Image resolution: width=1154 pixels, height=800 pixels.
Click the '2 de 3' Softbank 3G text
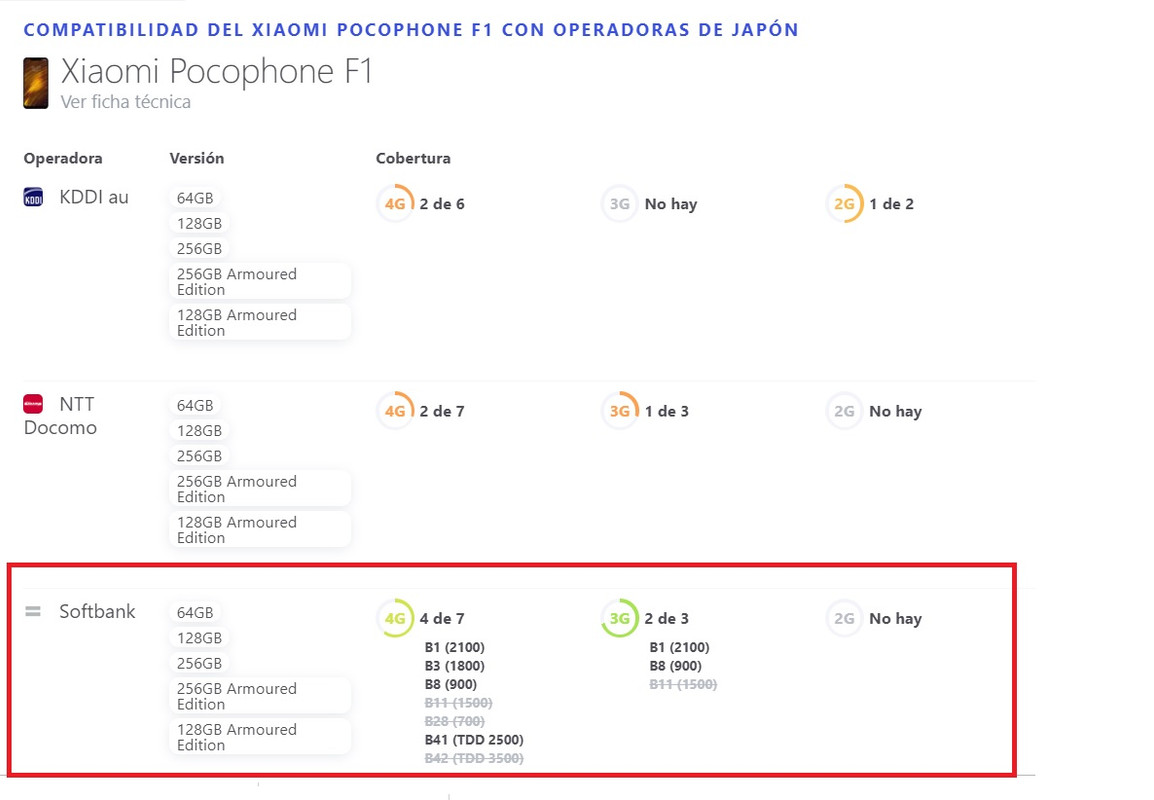click(x=667, y=618)
